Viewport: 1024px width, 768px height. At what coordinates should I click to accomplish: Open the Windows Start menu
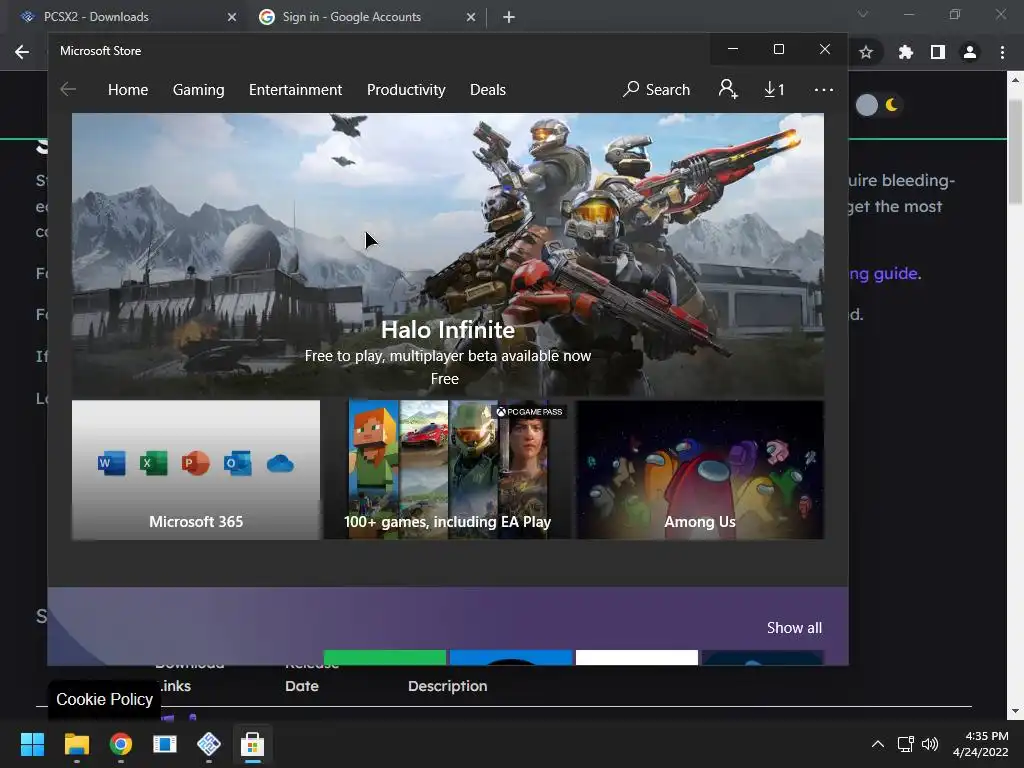coord(32,744)
